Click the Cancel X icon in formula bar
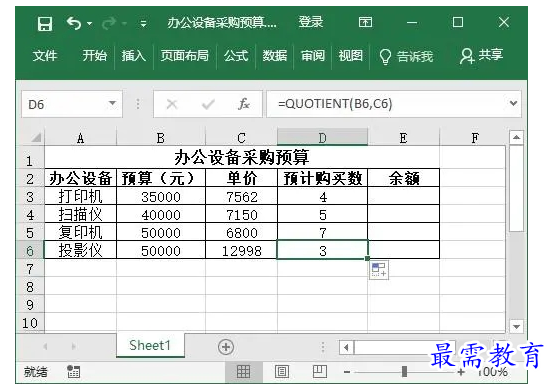The image size is (552, 387). click(x=172, y=104)
